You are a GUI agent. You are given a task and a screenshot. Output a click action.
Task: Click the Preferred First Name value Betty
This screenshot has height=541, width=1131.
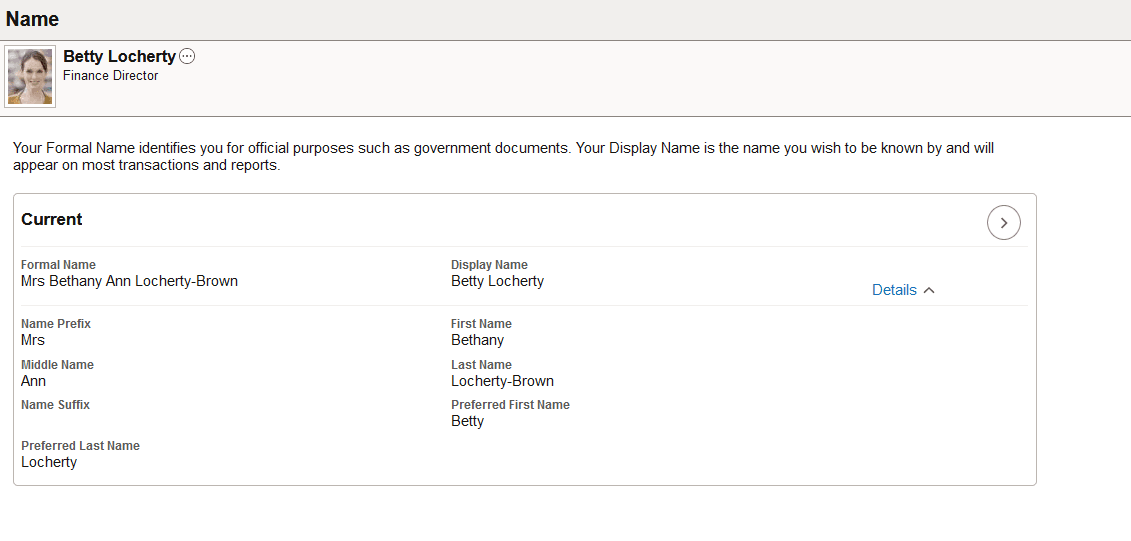coord(467,421)
